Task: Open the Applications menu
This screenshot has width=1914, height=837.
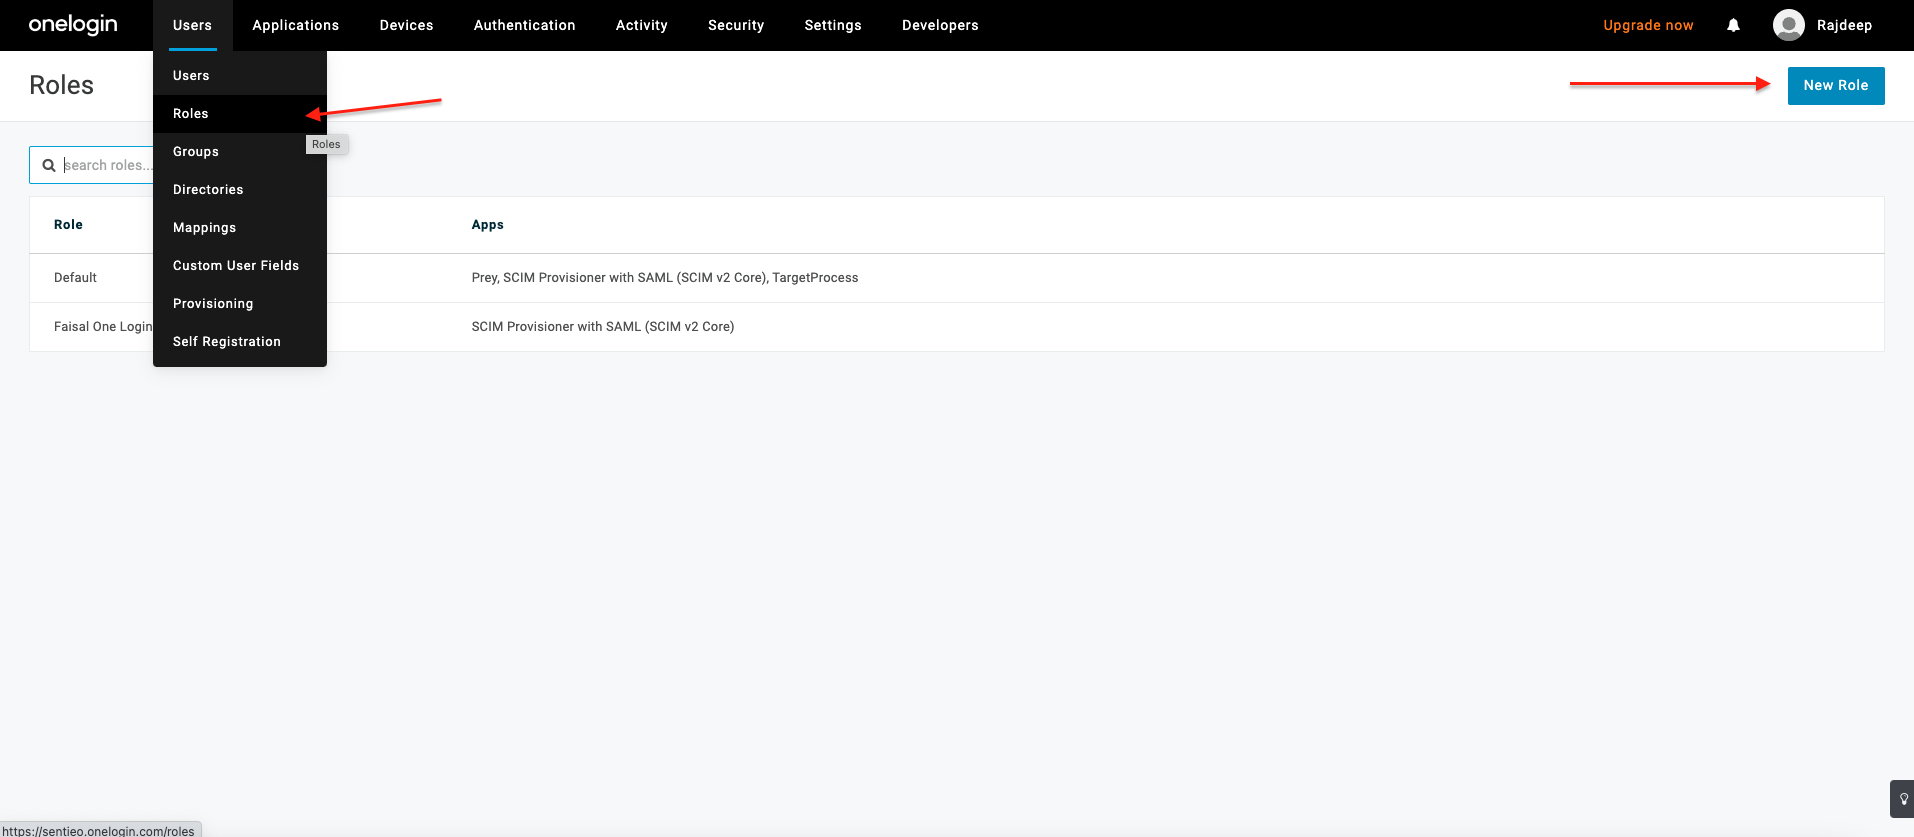Action: (x=295, y=25)
